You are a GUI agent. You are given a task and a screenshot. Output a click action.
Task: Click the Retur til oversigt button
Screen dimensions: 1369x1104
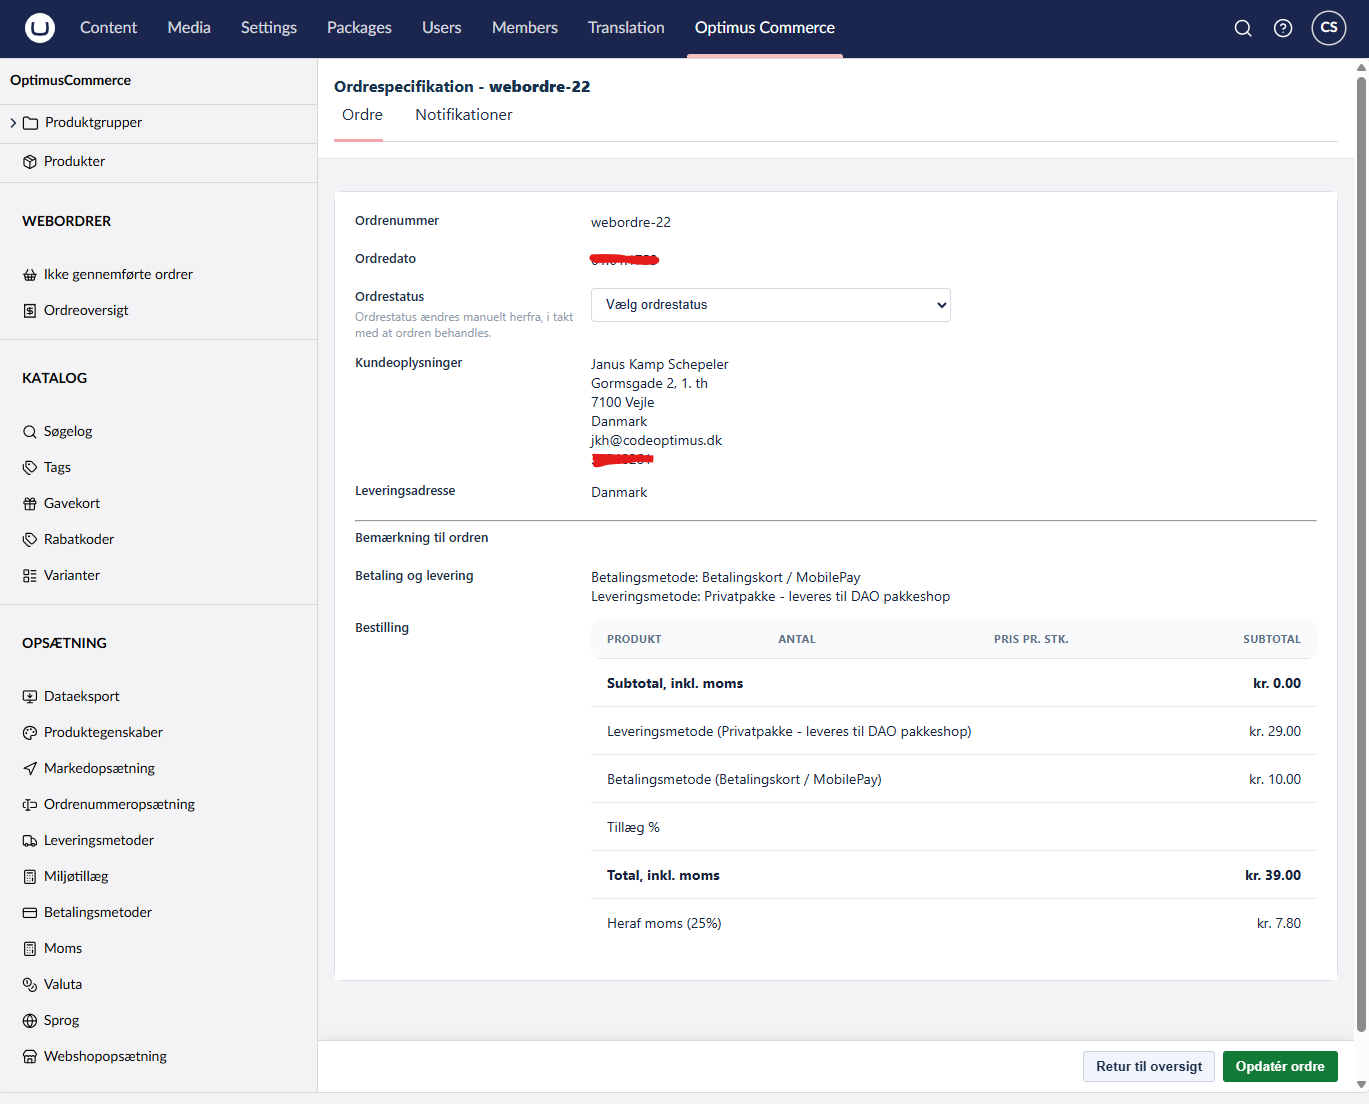coord(1149,1066)
